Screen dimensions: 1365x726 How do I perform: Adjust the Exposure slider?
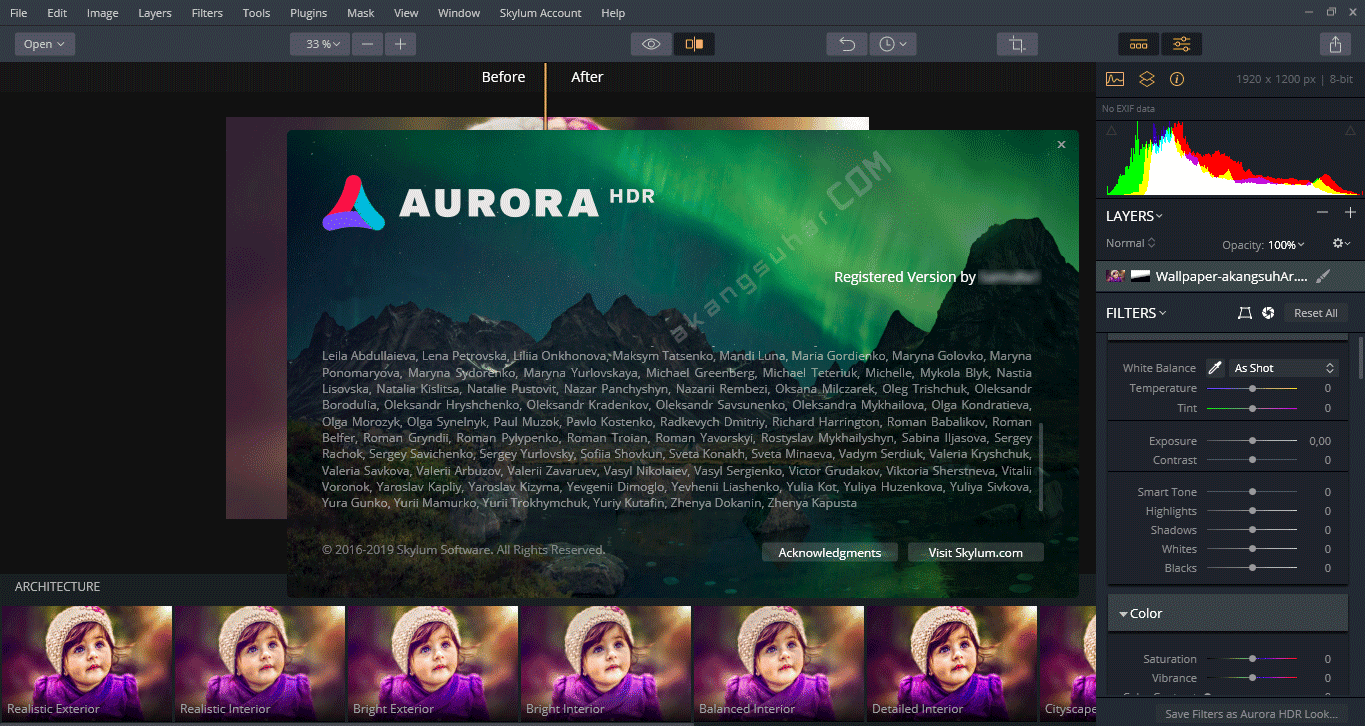pos(1252,441)
